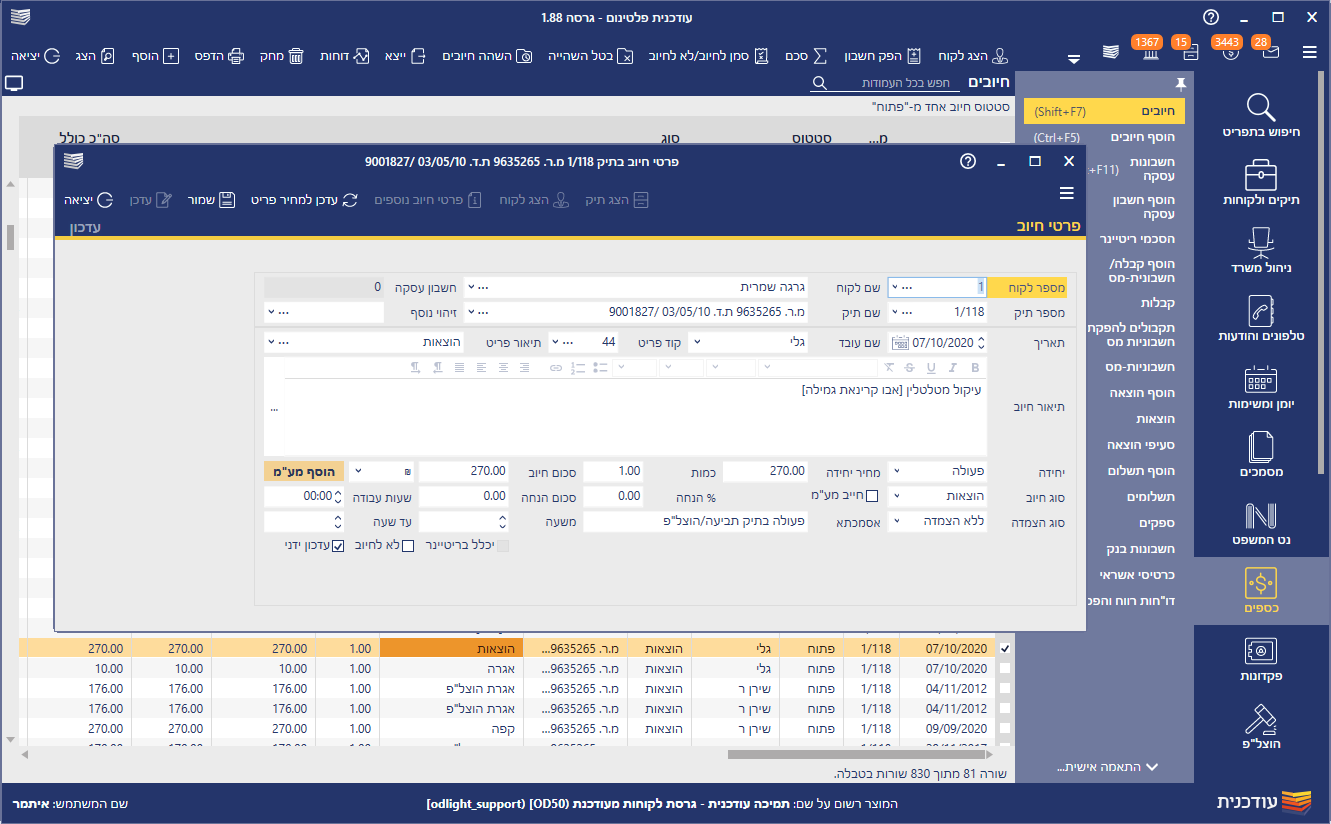Open the 'מסמכים' documents module
1331x824 pixels.
click(x=1262, y=455)
